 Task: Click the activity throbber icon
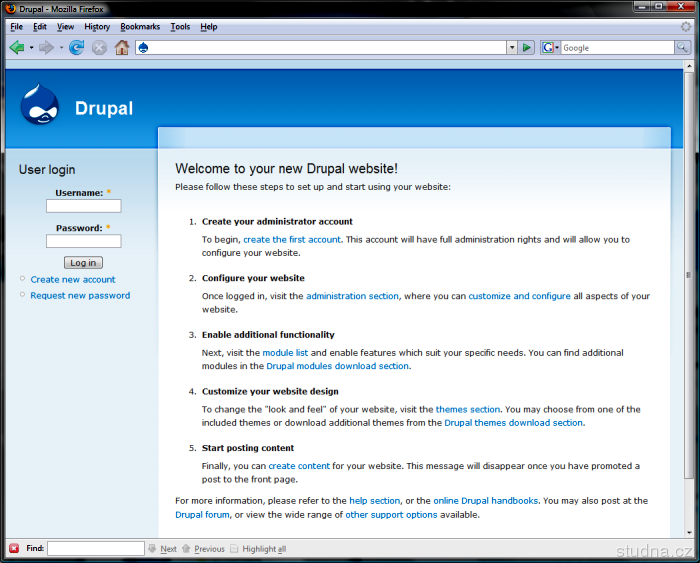(686, 27)
